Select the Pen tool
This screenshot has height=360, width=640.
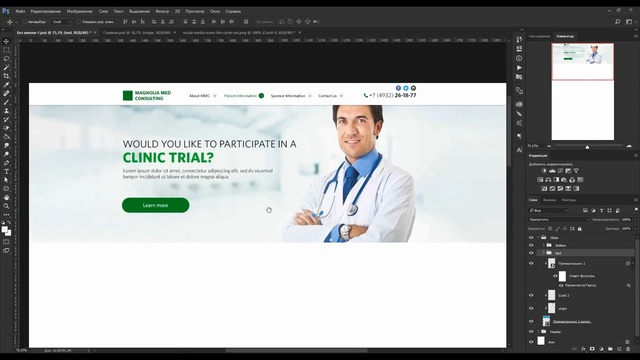[6, 163]
